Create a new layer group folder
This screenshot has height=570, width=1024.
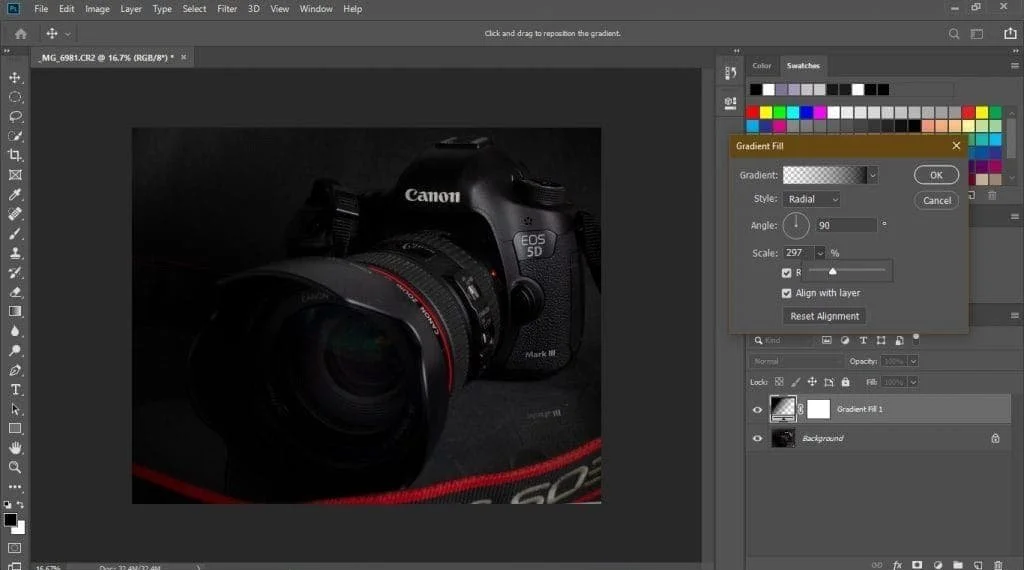click(957, 565)
